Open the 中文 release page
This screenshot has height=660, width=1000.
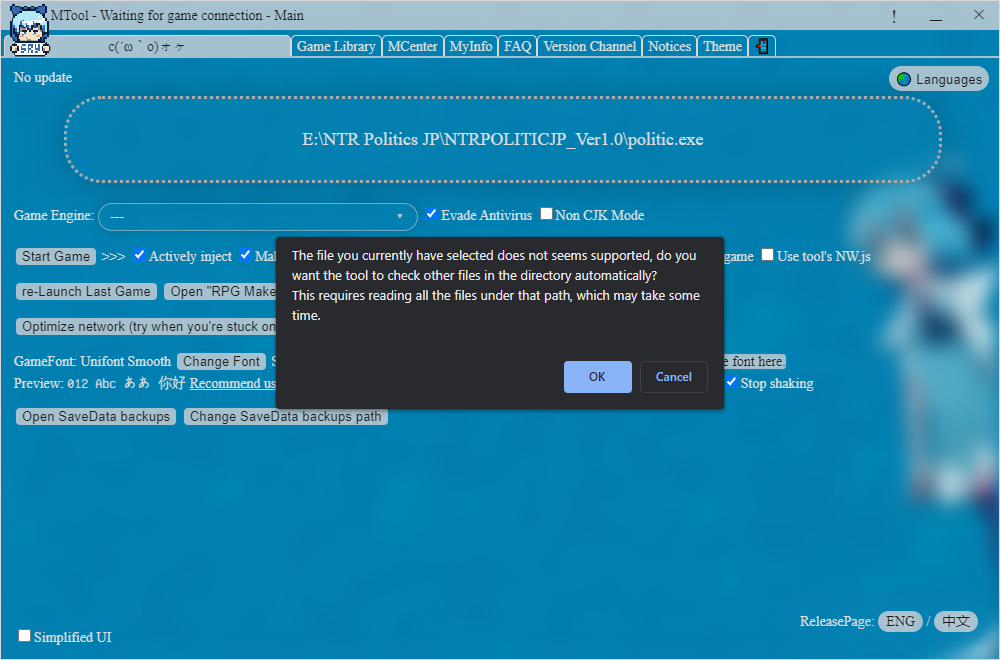tap(955, 621)
